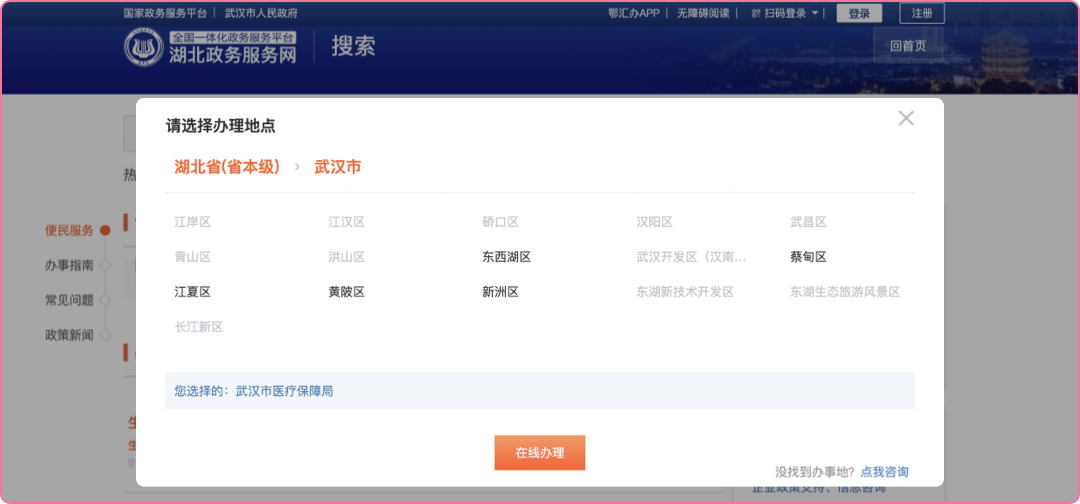Open 鄂汇办APP link in top bar
The image size is (1080, 504).
pyautogui.click(x=634, y=14)
